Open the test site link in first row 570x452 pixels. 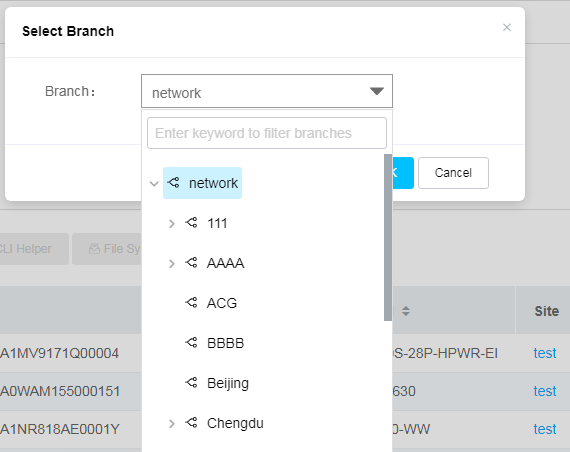(x=545, y=353)
